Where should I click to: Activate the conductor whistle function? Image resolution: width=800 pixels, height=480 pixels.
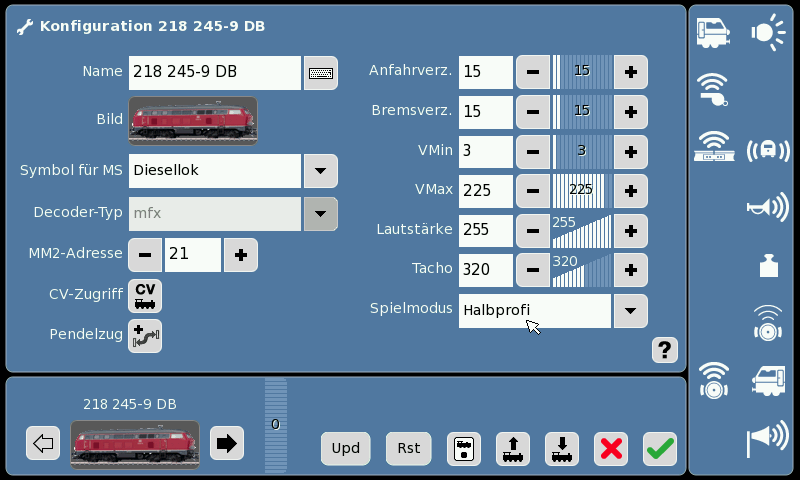pos(713,89)
